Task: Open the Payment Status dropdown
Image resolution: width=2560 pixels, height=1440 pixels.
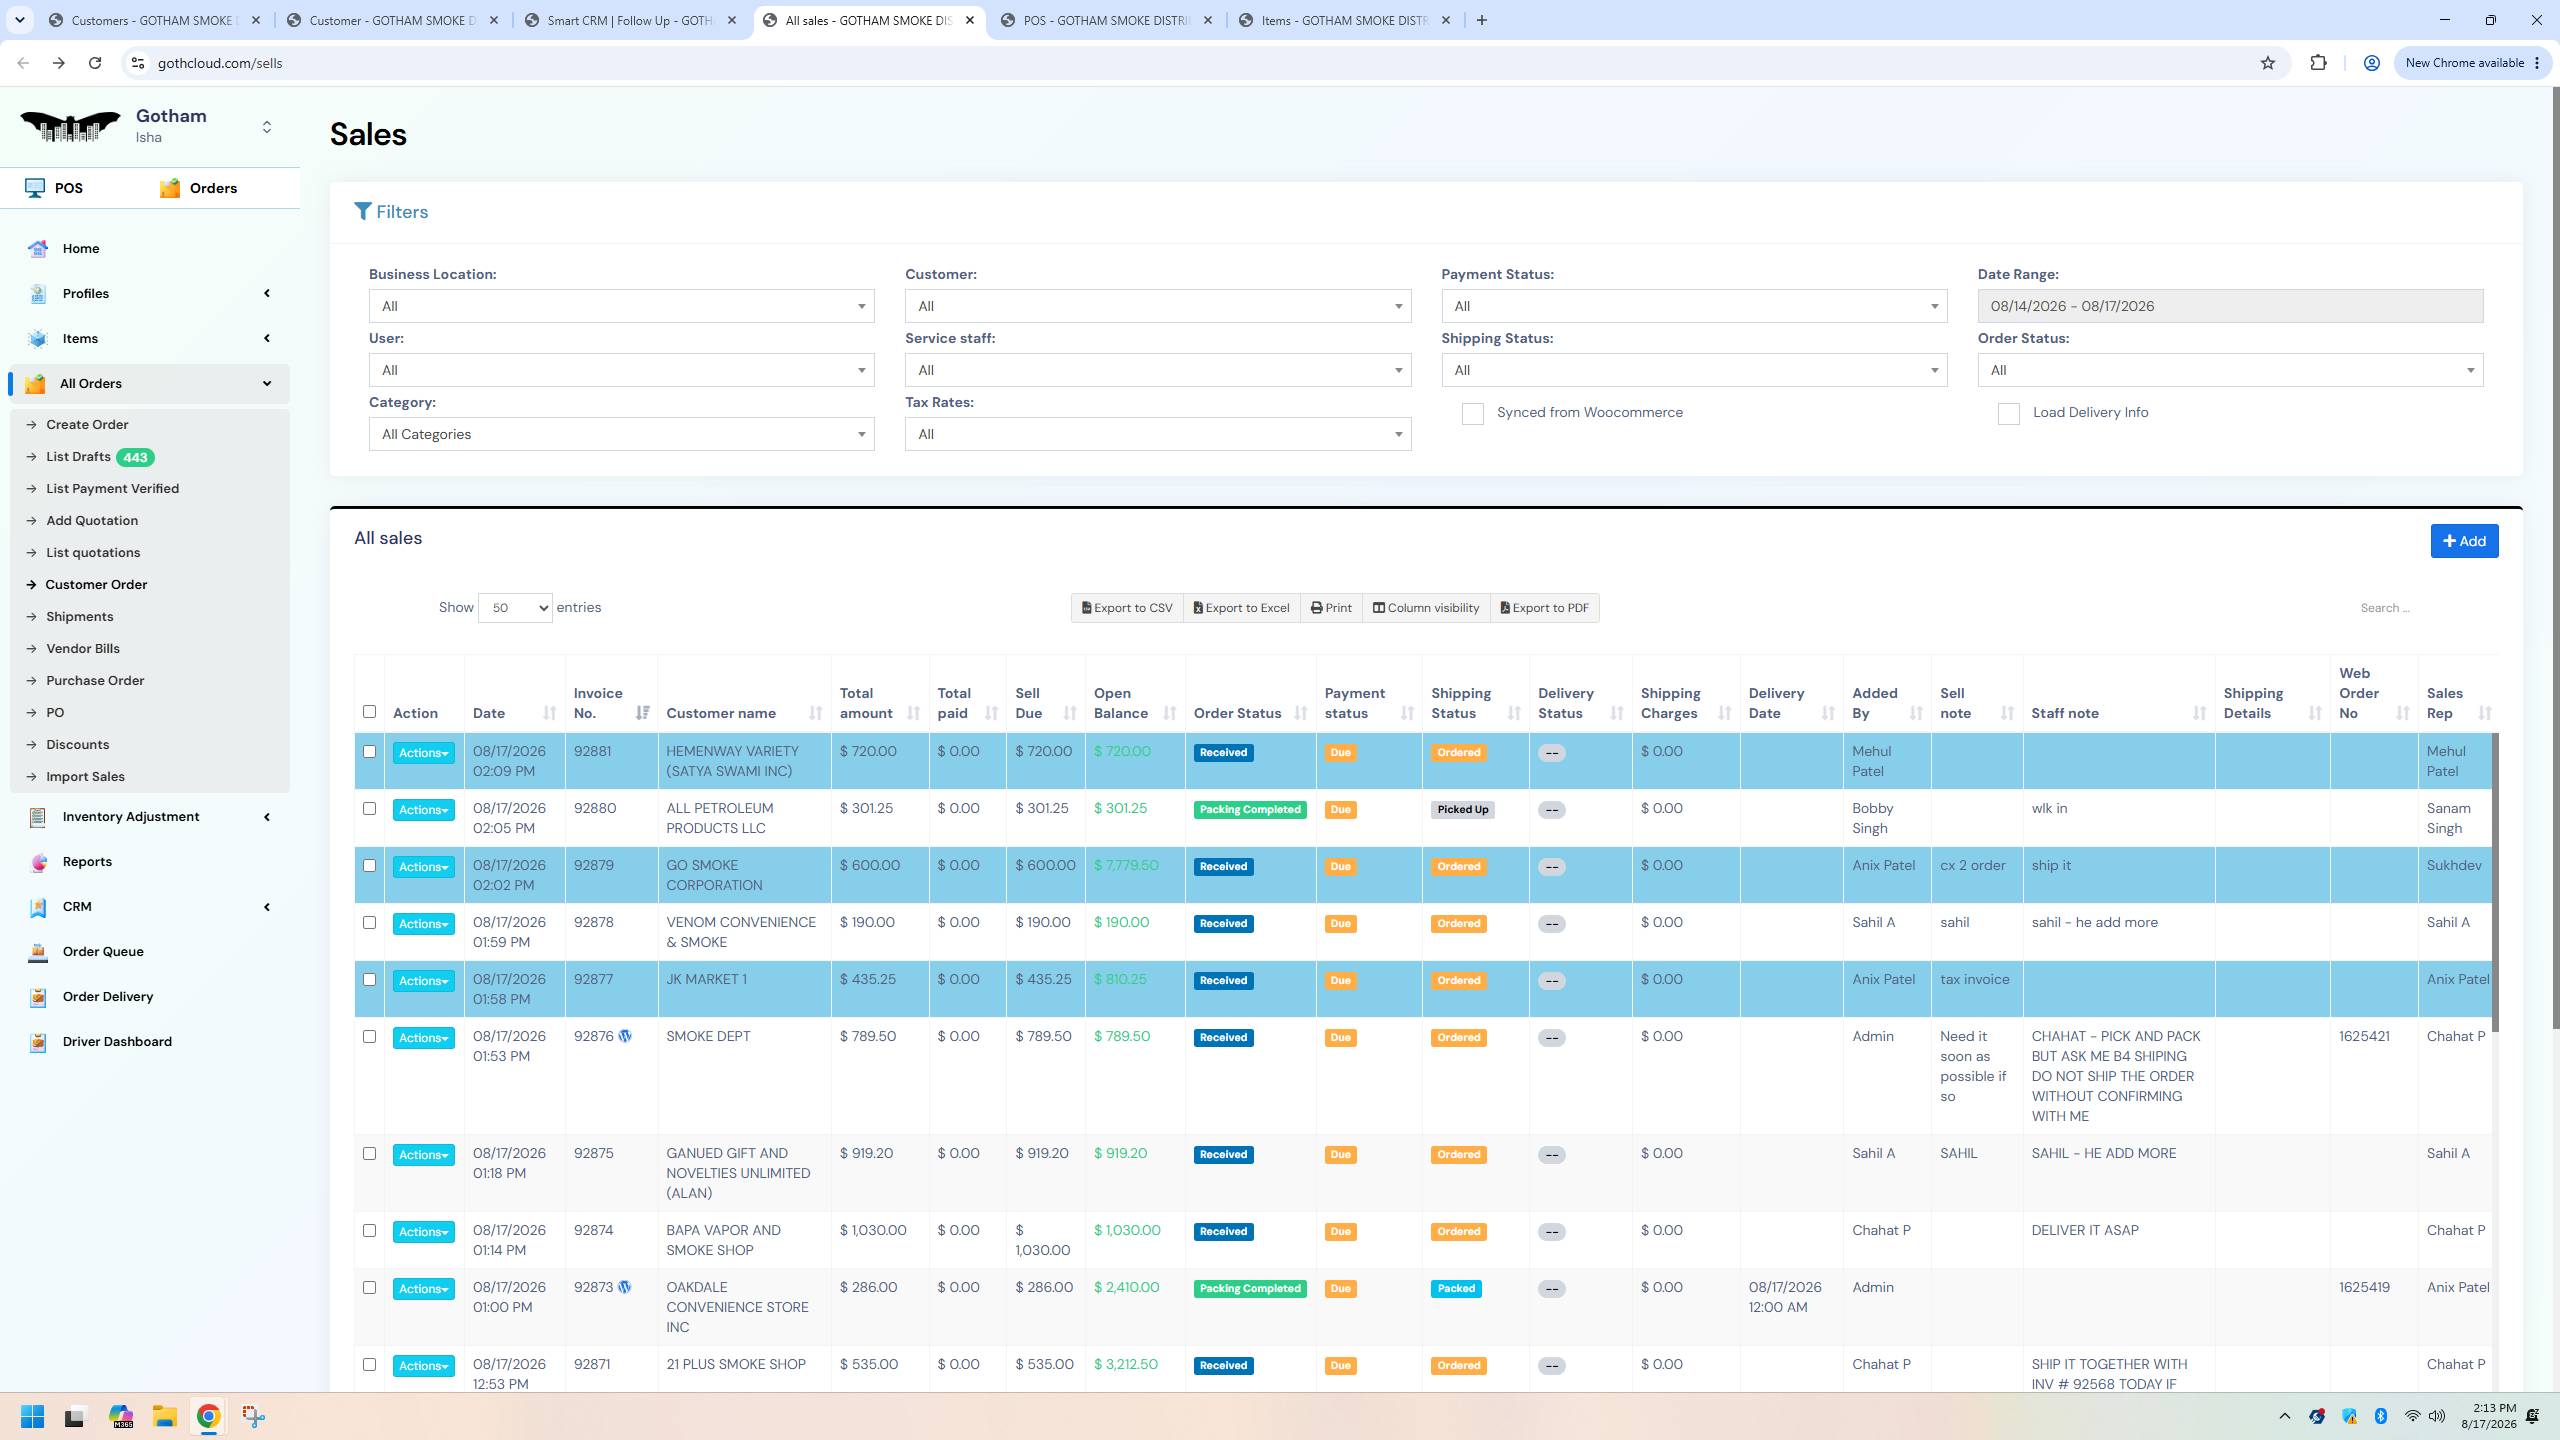Action: (1694, 306)
